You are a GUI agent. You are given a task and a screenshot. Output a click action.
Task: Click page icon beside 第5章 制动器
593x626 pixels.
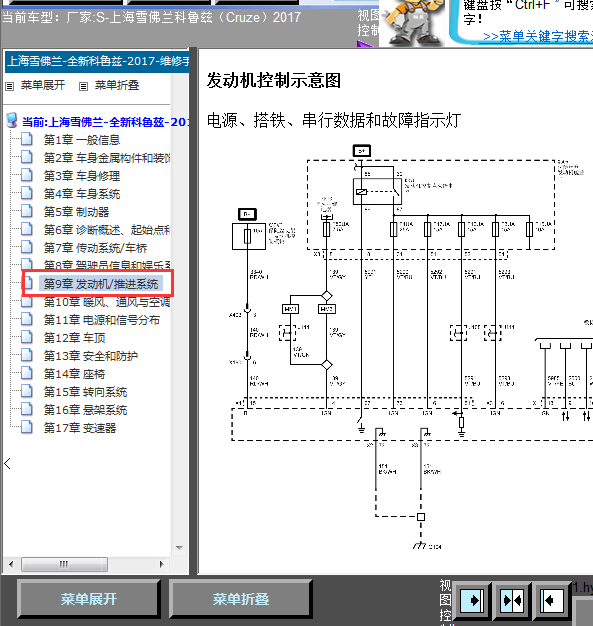click(27, 211)
